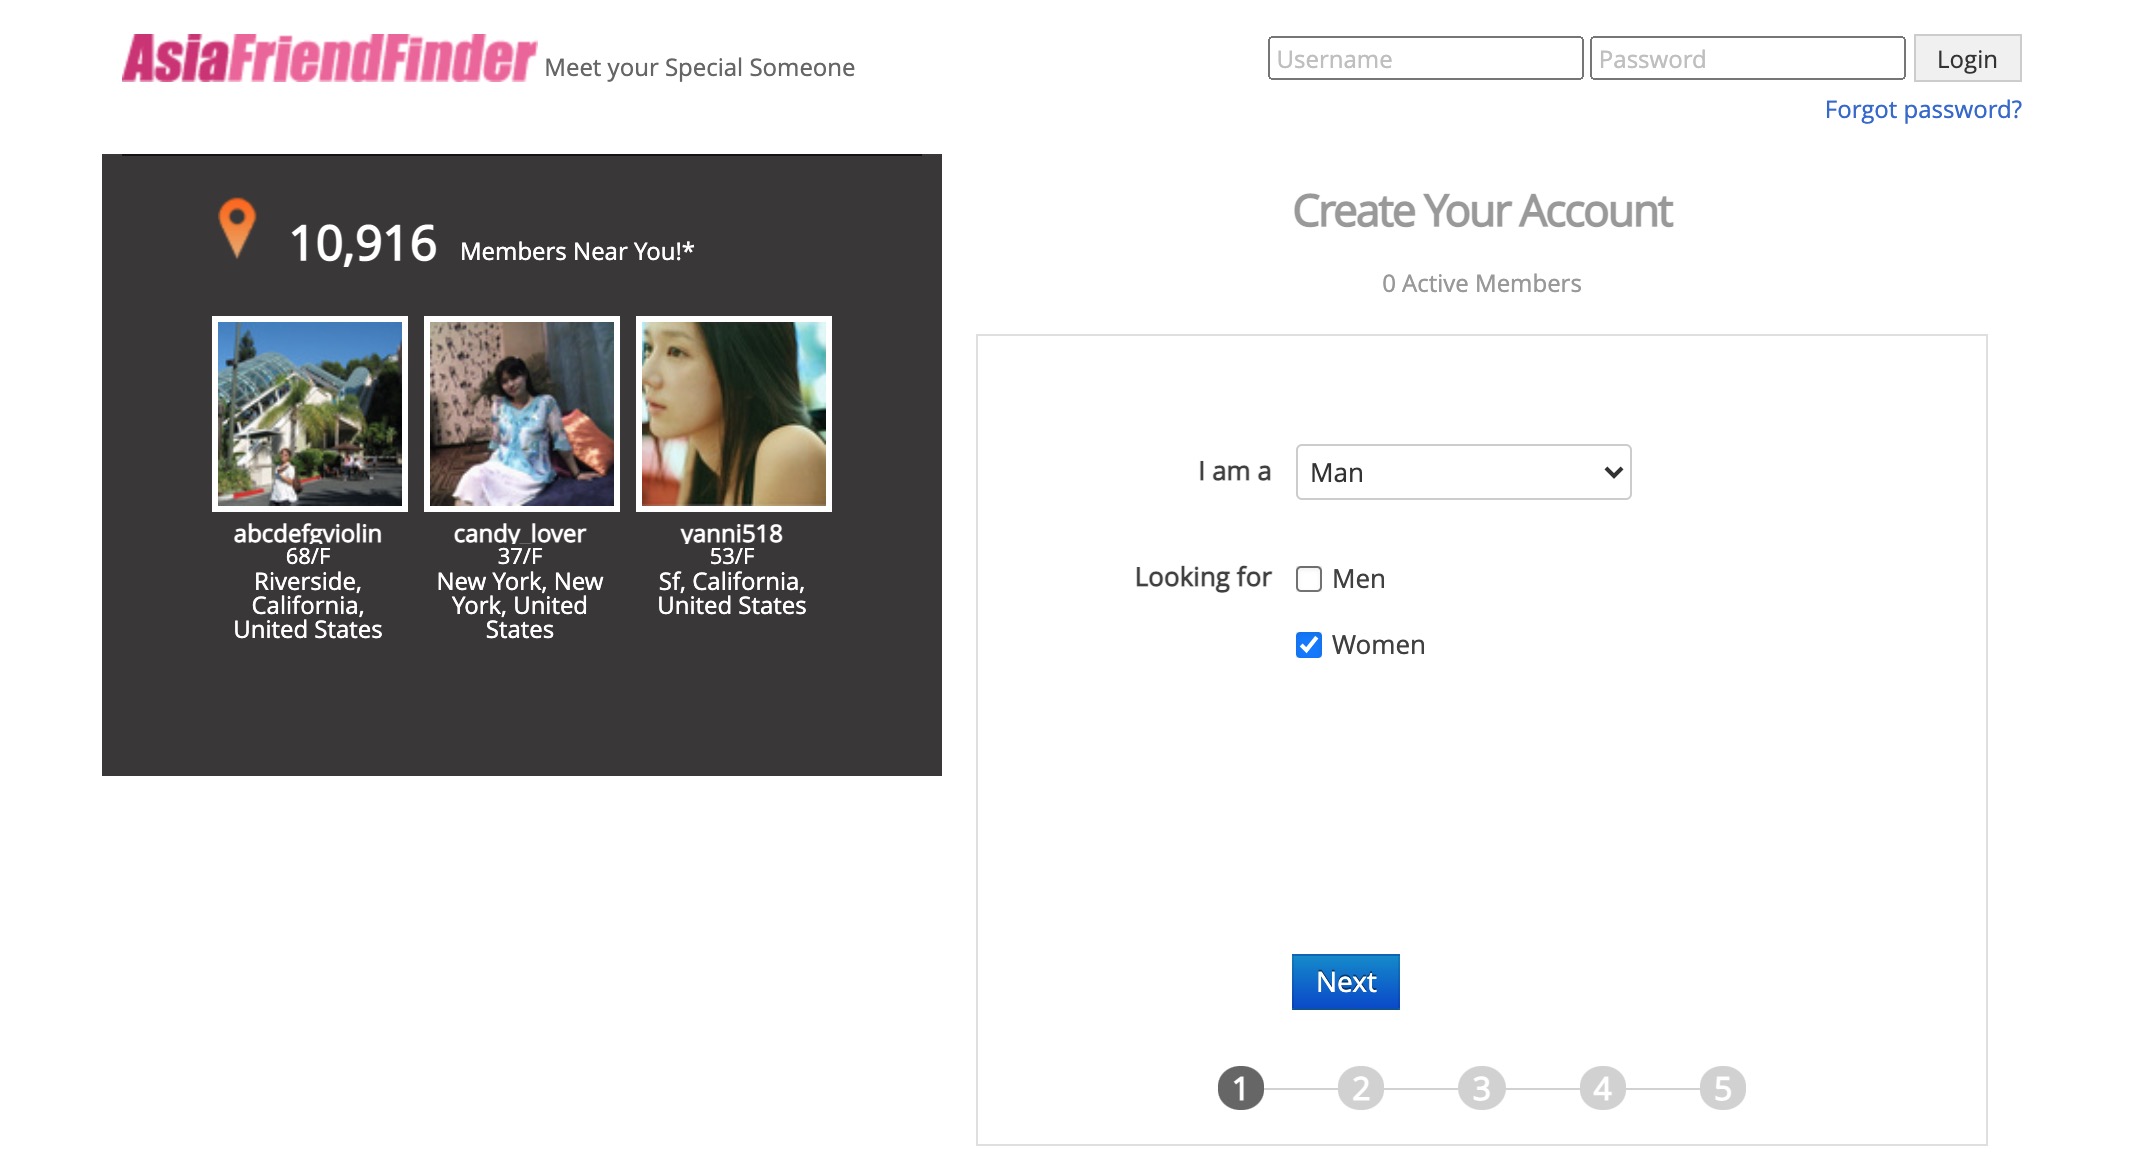Click 'Riverside, California, United States' location
This screenshot has height=1154, width=2142.
[308, 605]
